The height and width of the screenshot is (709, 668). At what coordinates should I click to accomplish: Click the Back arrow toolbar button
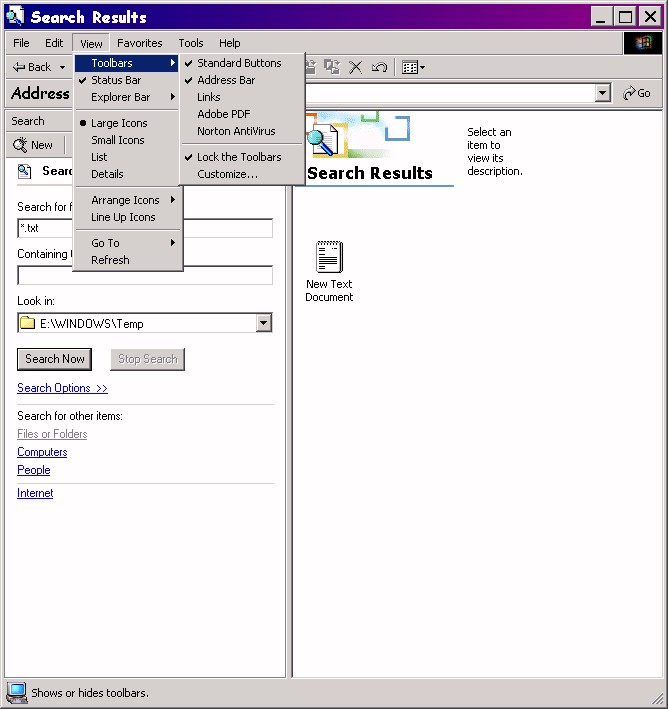(x=32, y=67)
